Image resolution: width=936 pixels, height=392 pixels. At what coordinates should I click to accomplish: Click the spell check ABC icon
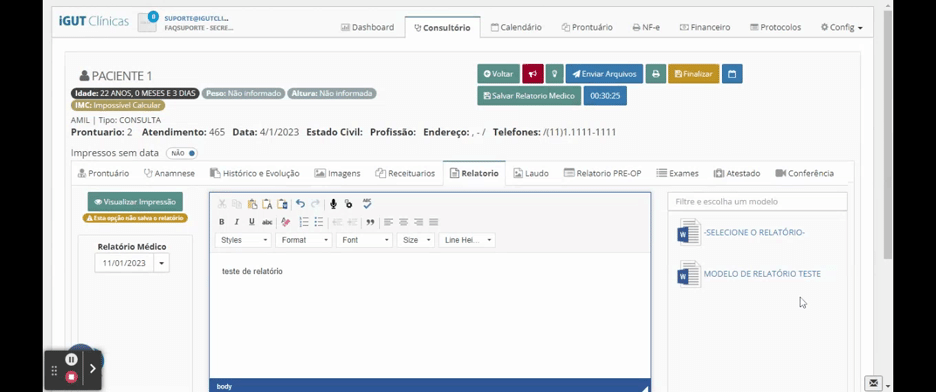pos(367,204)
